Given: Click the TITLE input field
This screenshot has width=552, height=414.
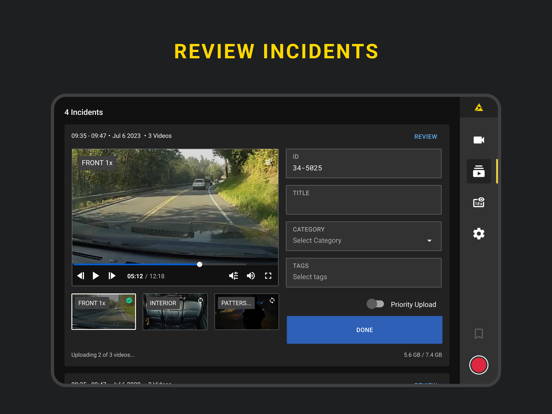Looking at the screenshot, I should pos(364,200).
